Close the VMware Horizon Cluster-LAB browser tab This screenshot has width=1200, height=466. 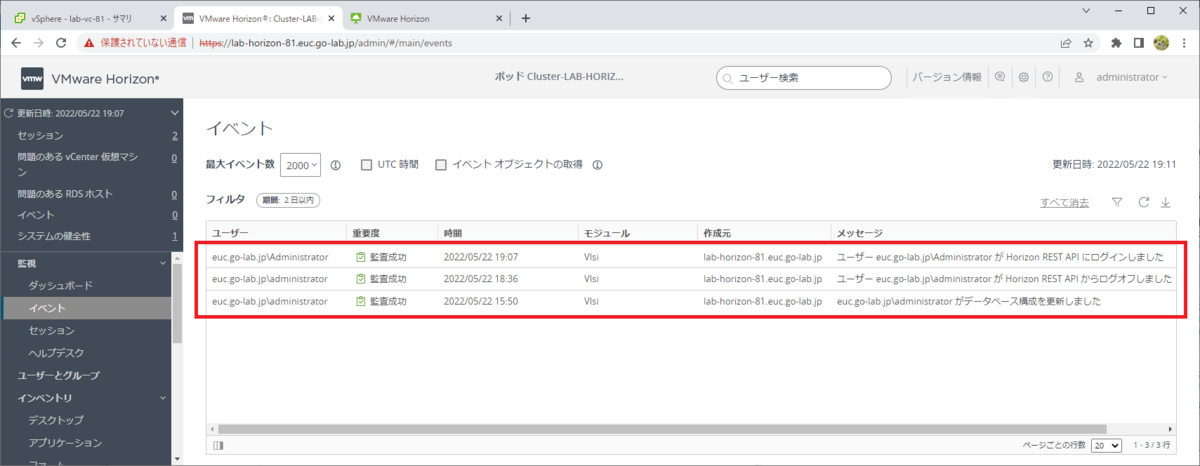330,18
